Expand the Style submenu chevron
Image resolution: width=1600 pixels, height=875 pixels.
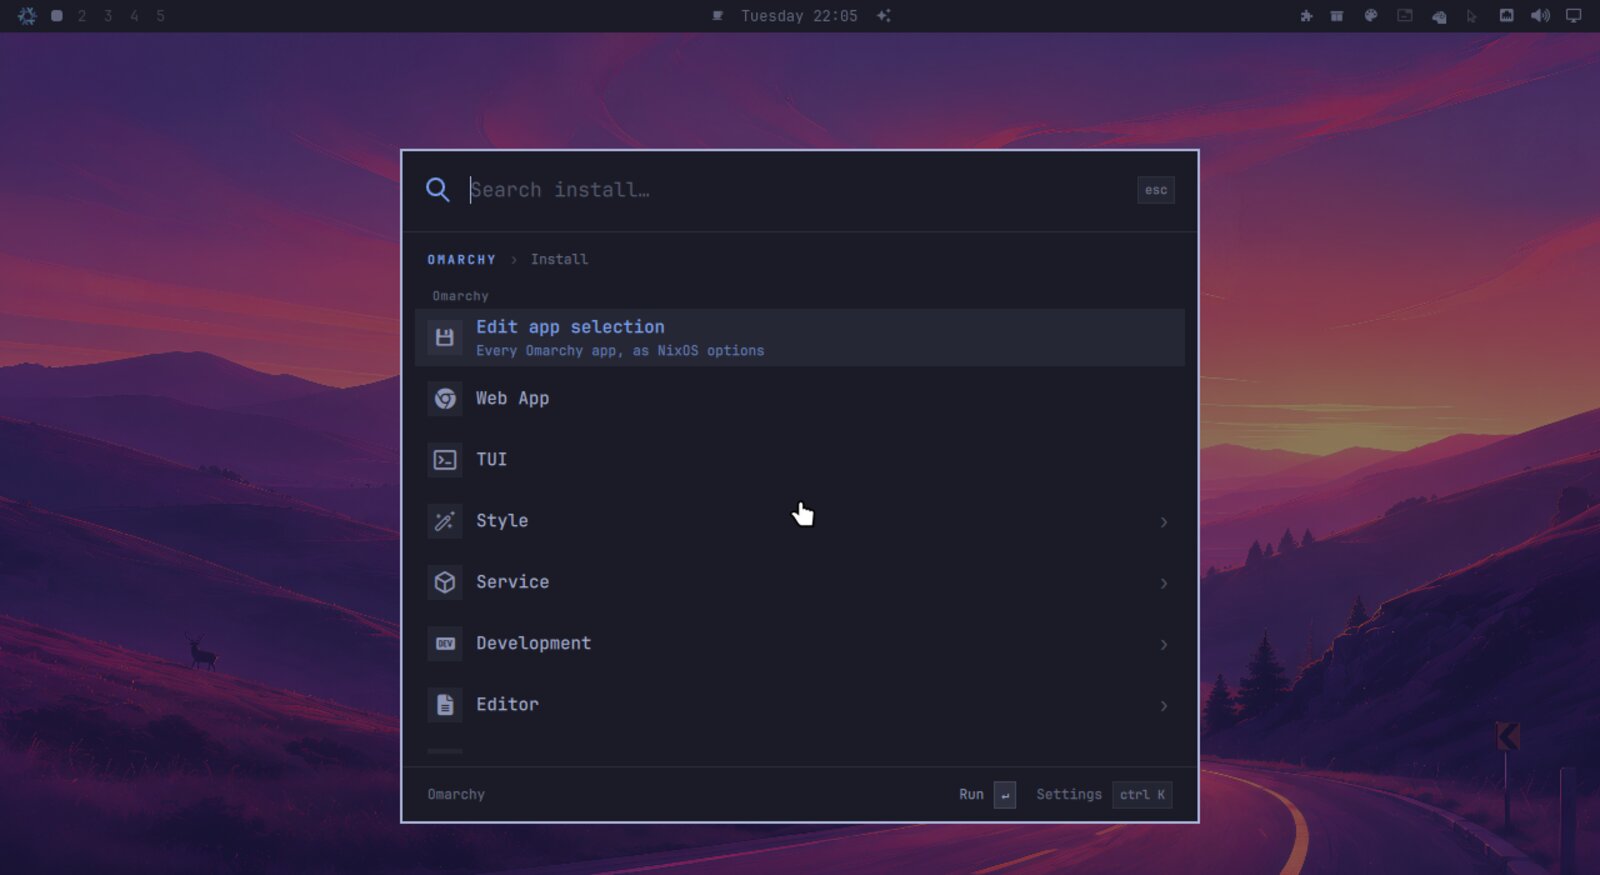click(x=1164, y=522)
